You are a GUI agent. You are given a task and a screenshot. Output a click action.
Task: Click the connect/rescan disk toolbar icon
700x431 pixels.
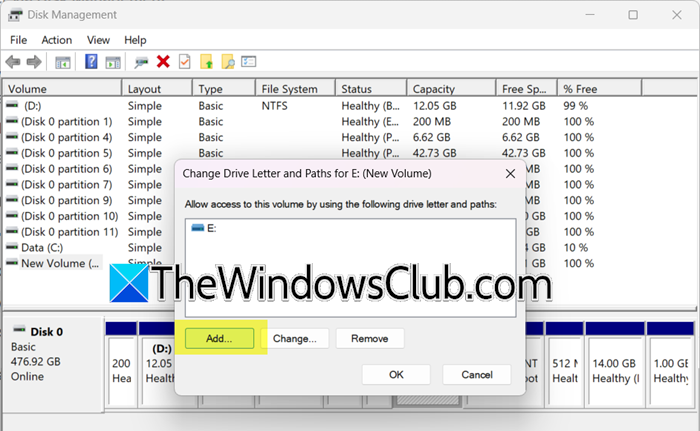click(141, 62)
